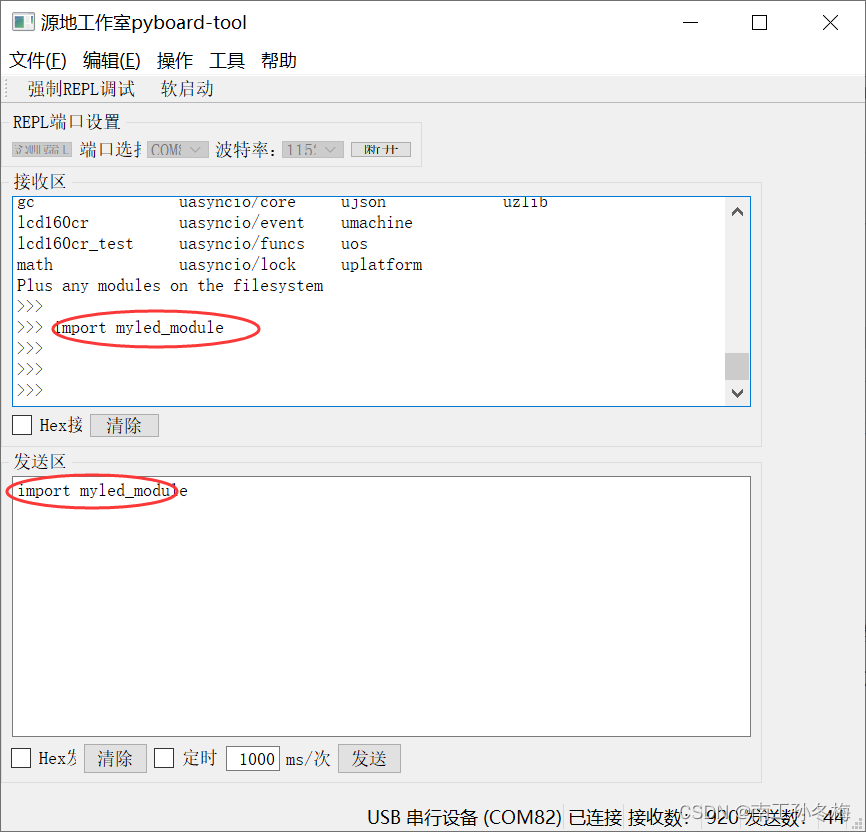Viewport: 866px width, 832px height.
Task: Click the pyboard-tool app icon in title bar
Action: click(23, 23)
